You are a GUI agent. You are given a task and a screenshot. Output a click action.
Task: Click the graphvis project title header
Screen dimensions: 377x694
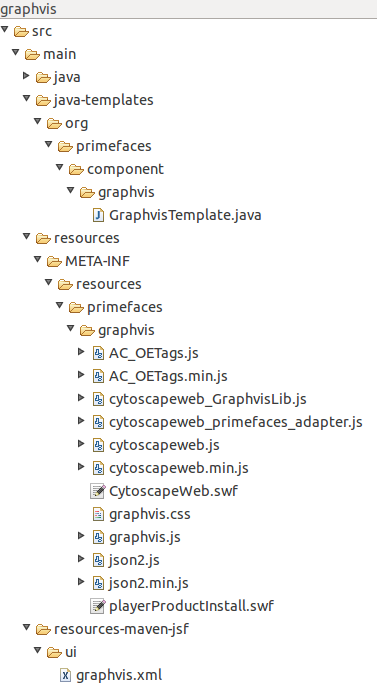[x=28, y=9]
